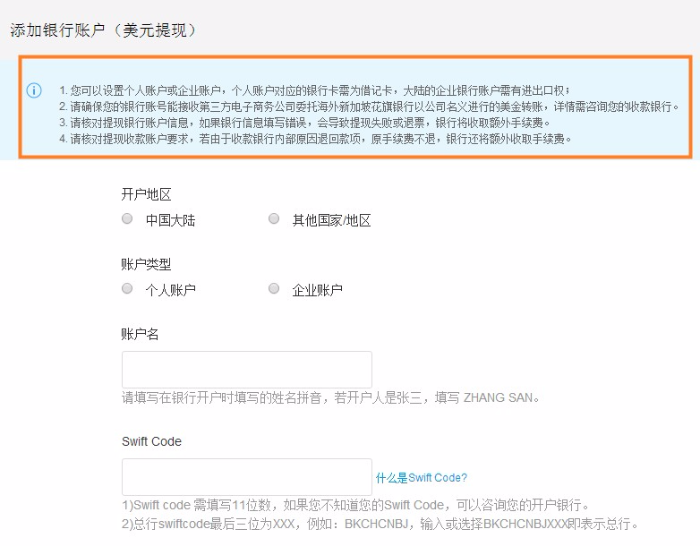Click into the Swift Code input box

[x=246, y=477]
